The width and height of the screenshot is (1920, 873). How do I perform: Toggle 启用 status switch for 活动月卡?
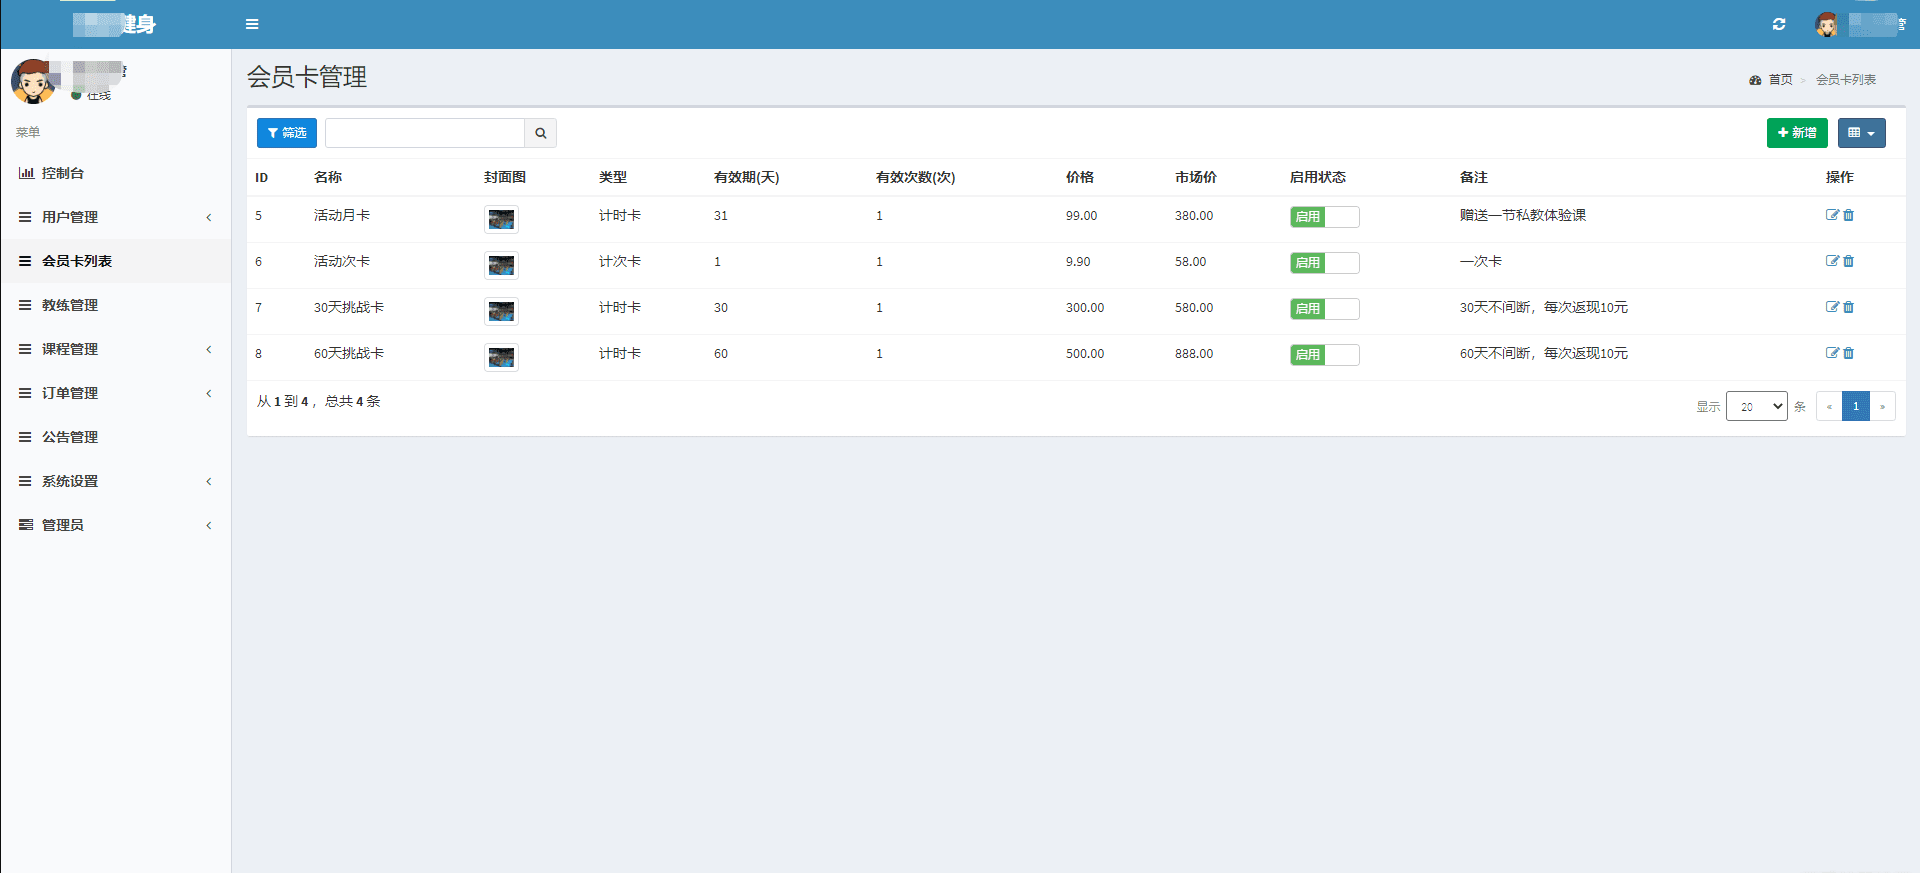[1324, 217]
